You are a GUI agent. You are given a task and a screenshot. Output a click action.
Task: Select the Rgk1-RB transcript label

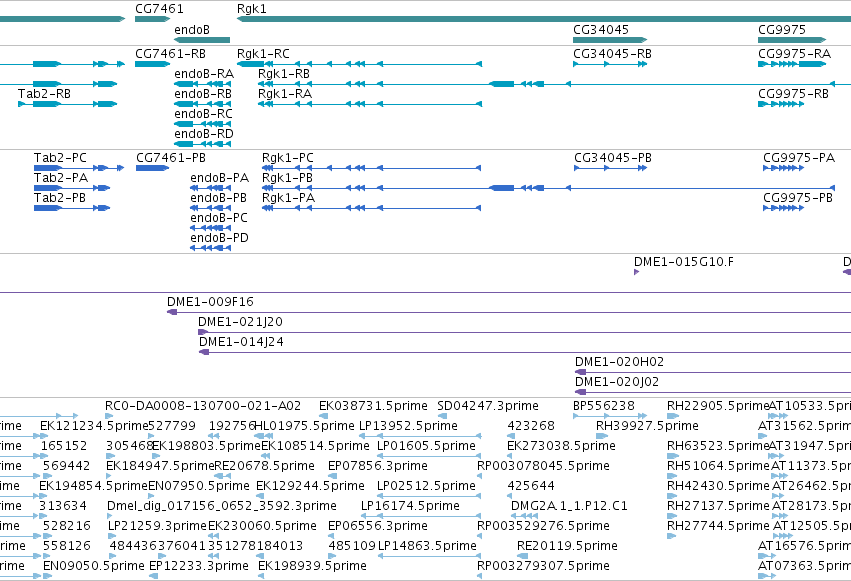pyautogui.click(x=284, y=74)
